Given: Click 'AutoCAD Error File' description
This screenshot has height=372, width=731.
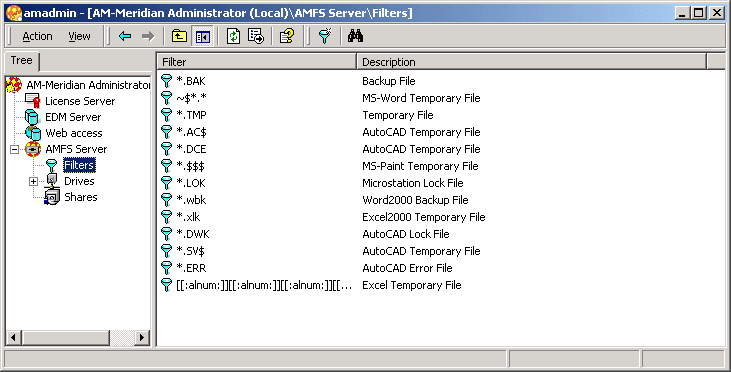Looking at the screenshot, I should coord(407,268).
